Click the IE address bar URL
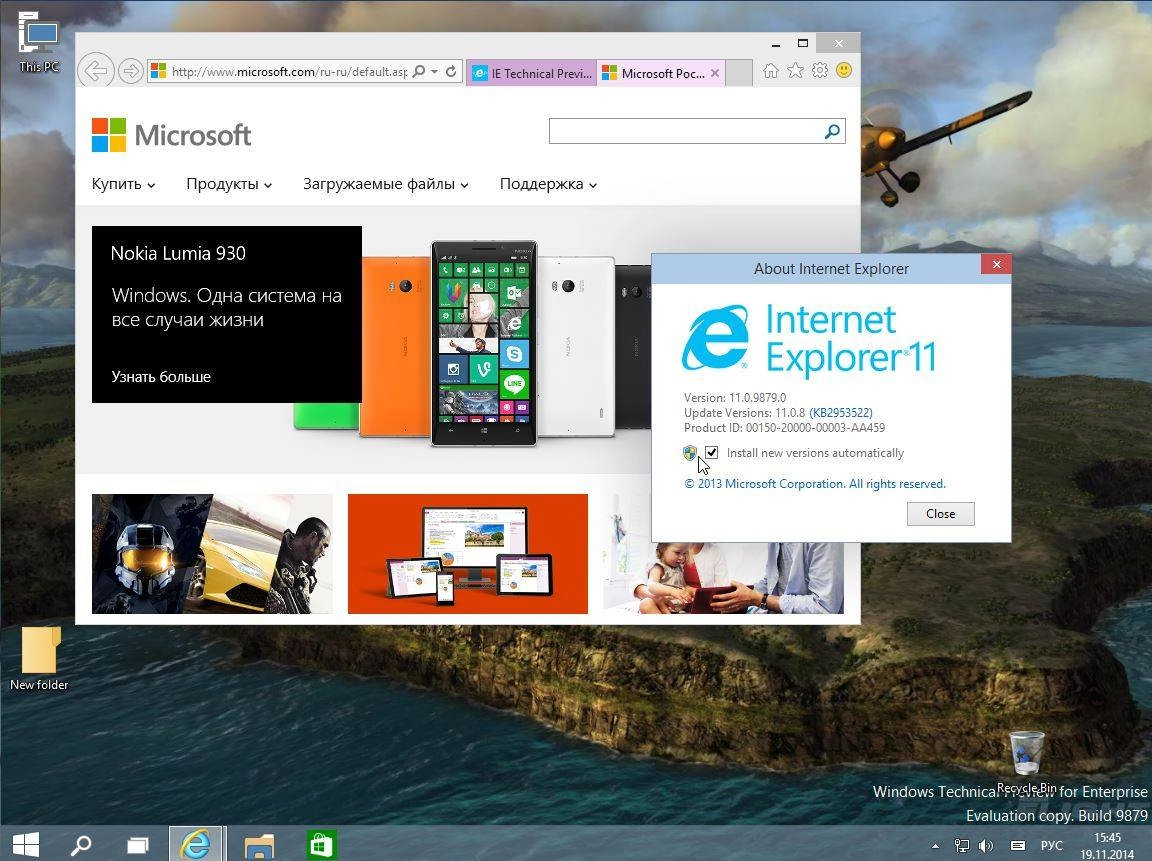1152x861 pixels. [289, 71]
